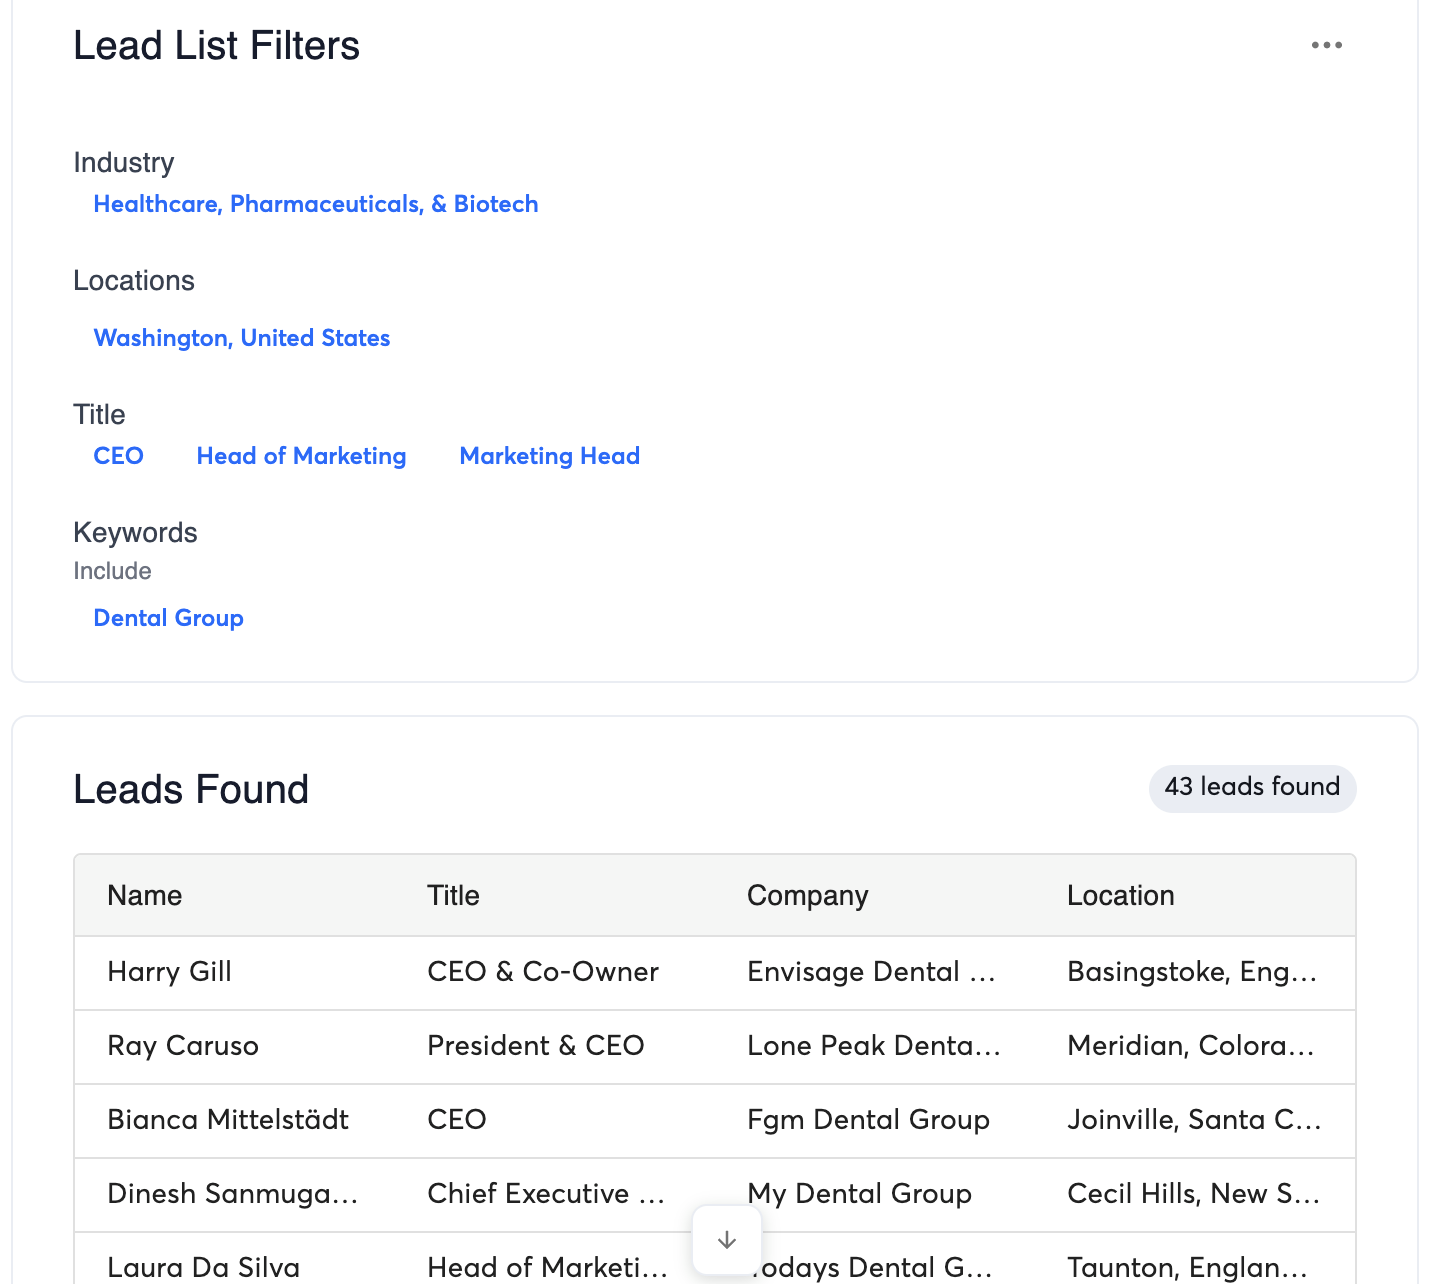
Task: Click the CEO title filter
Action: pyautogui.click(x=118, y=456)
